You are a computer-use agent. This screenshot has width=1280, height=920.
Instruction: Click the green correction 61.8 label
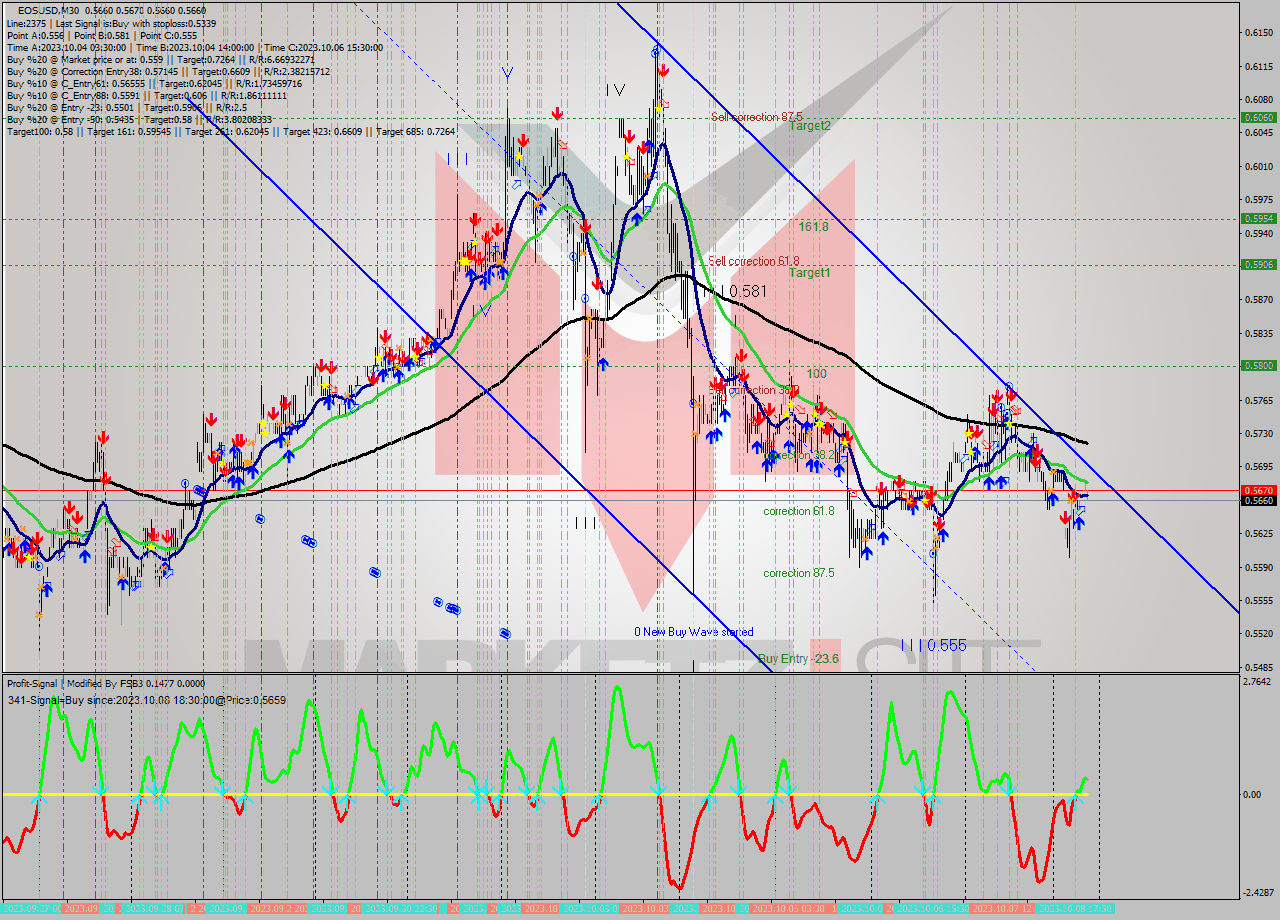point(800,508)
